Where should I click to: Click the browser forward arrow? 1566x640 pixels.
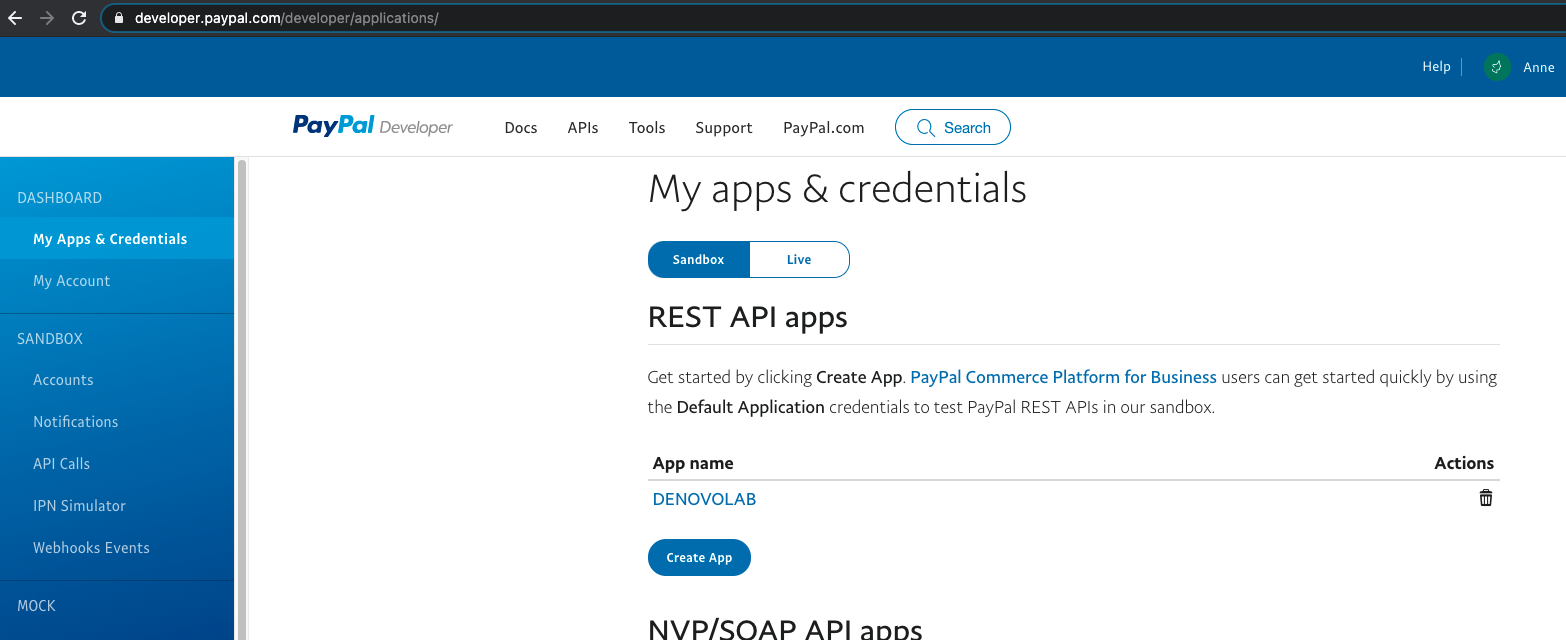click(46, 18)
